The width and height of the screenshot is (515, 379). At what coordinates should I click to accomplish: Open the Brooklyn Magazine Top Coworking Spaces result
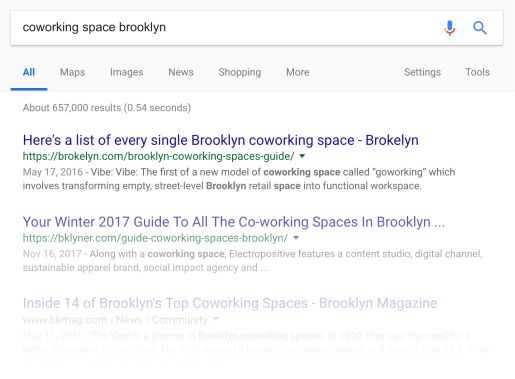point(230,303)
